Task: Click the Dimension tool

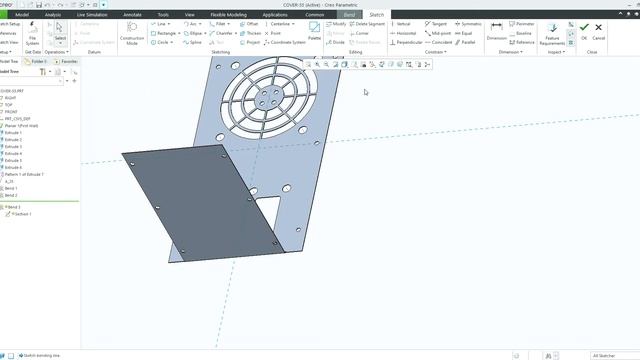Action: (x=497, y=31)
